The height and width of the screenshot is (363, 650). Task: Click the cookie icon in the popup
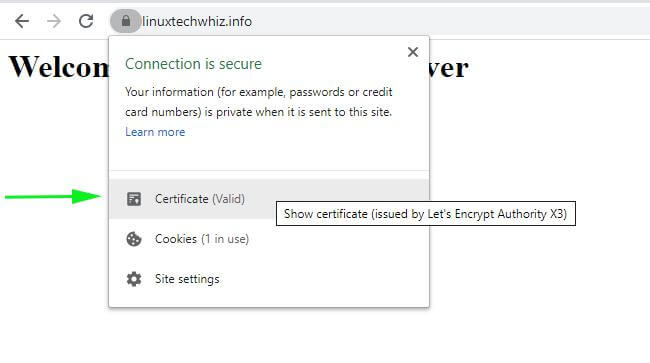(134, 239)
